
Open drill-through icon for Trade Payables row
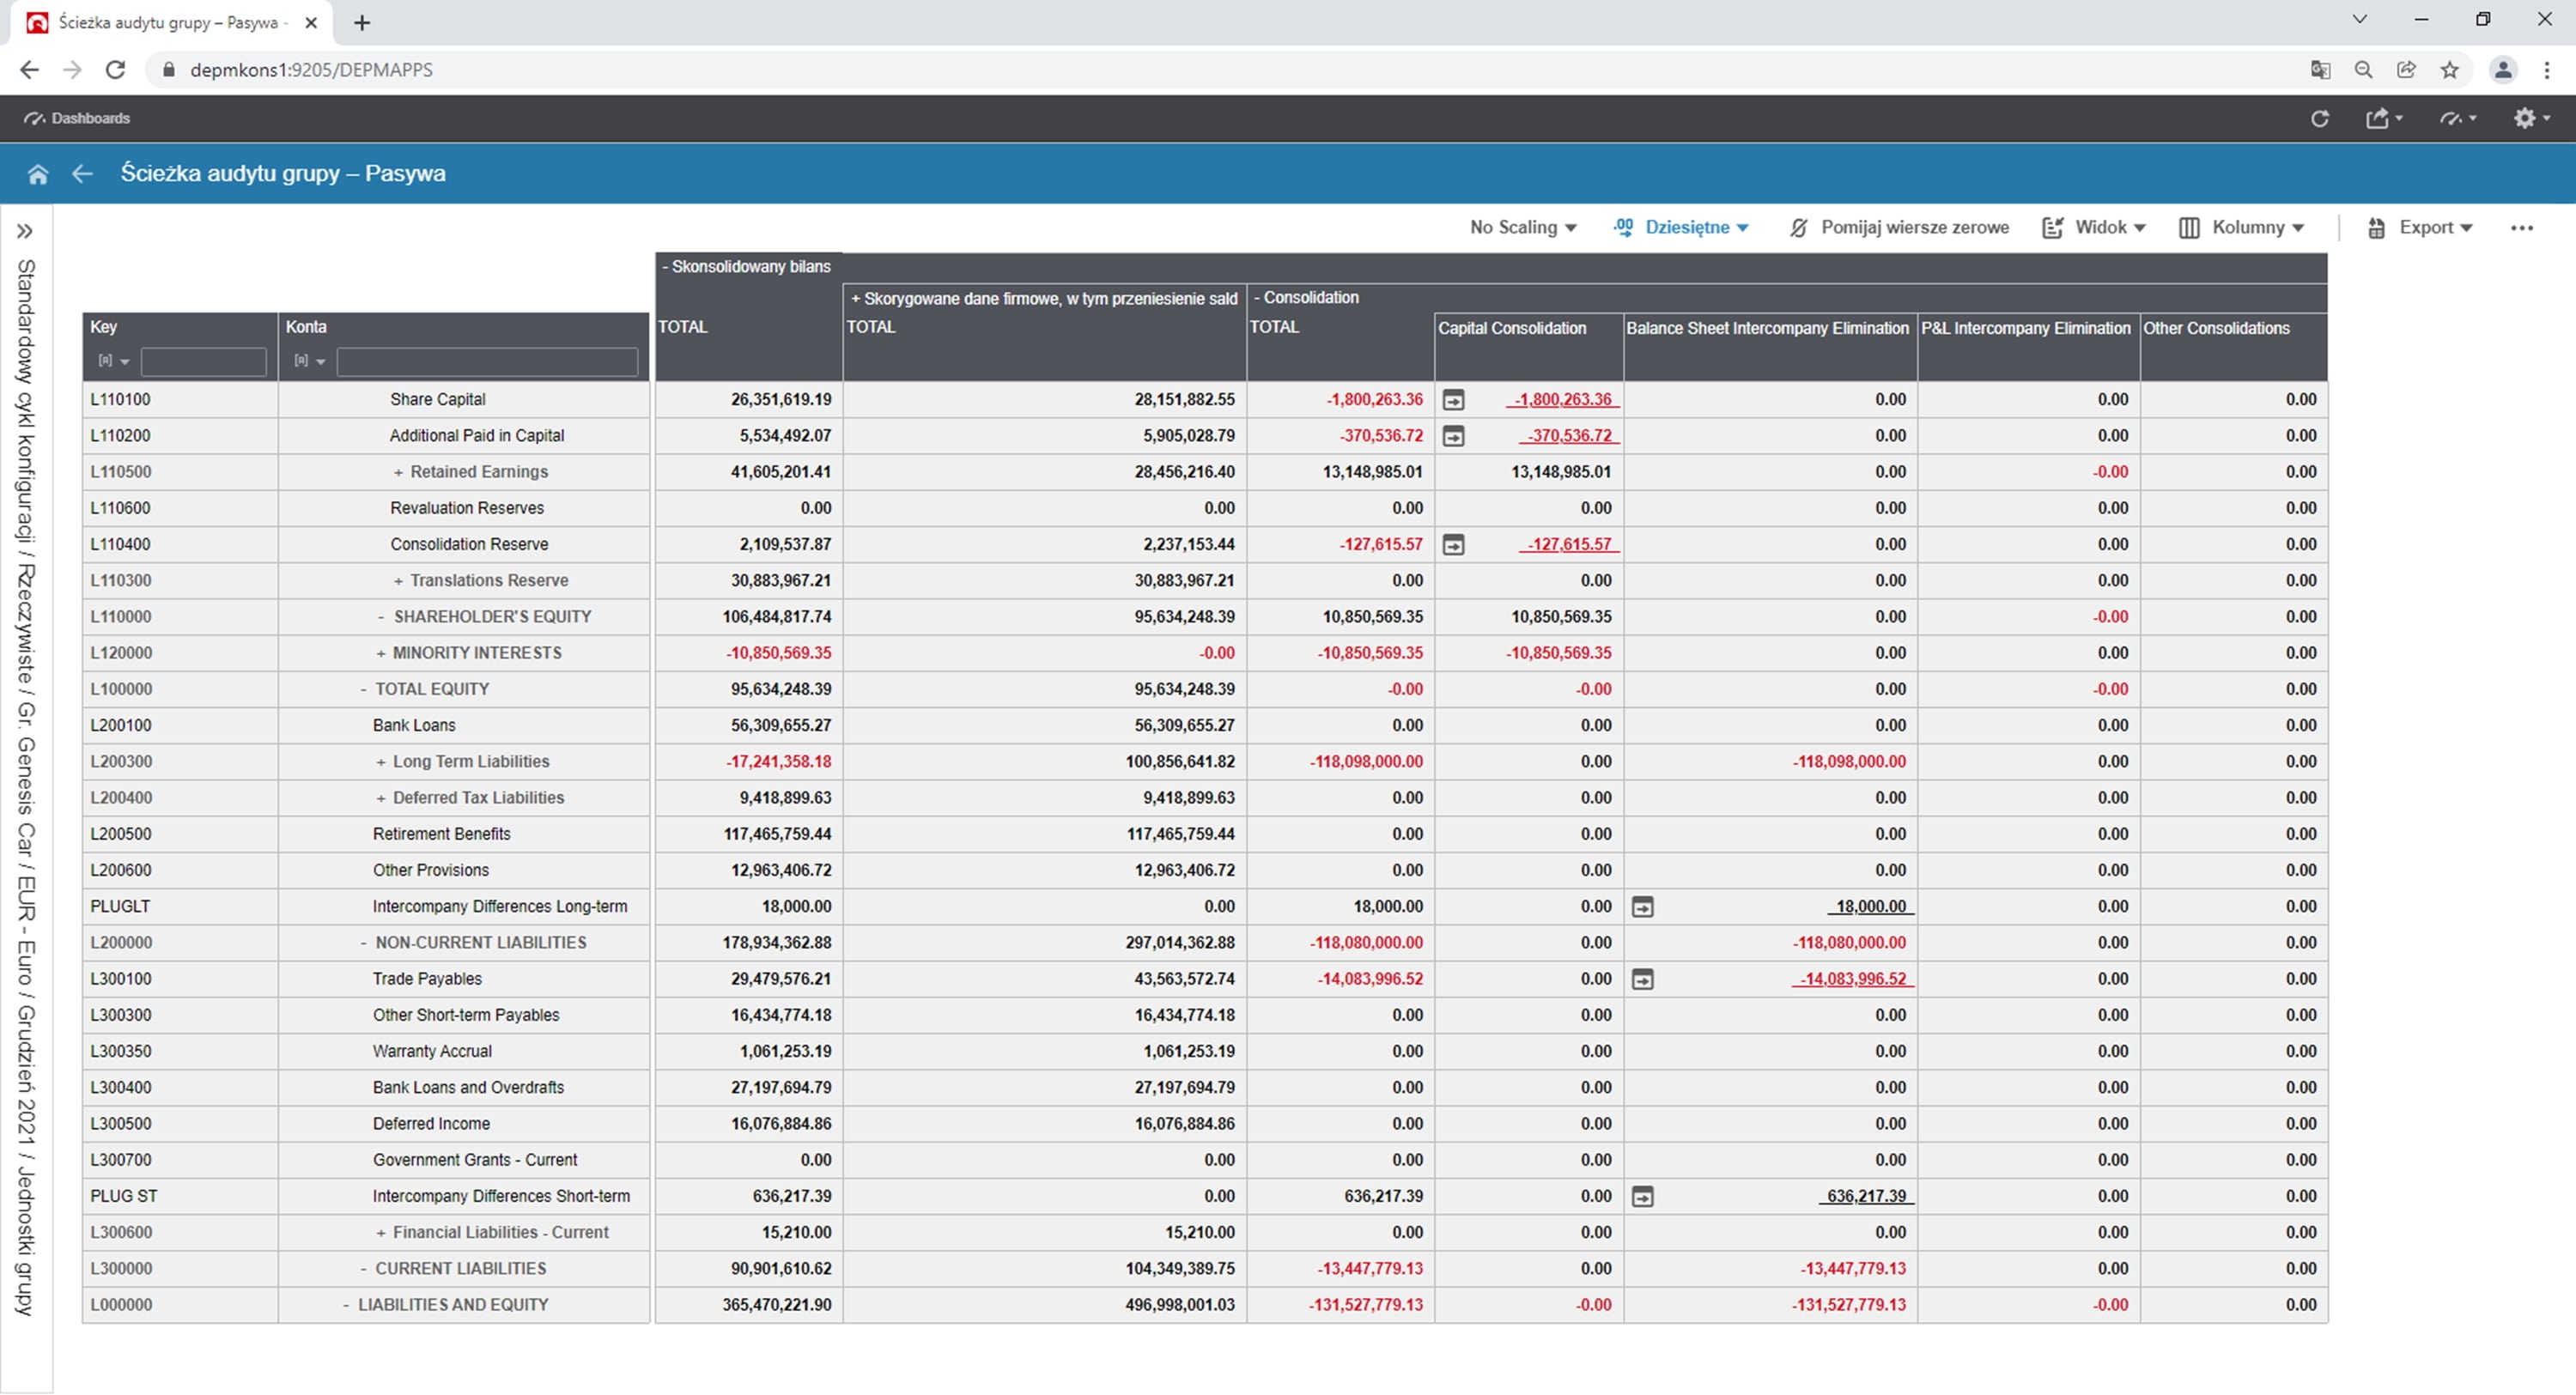point(1642,979)
